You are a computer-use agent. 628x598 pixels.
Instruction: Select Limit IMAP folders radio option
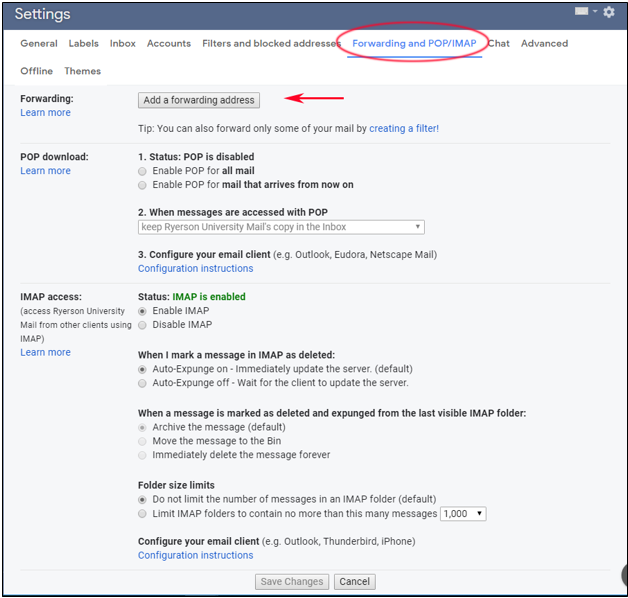tap(143, 514)
